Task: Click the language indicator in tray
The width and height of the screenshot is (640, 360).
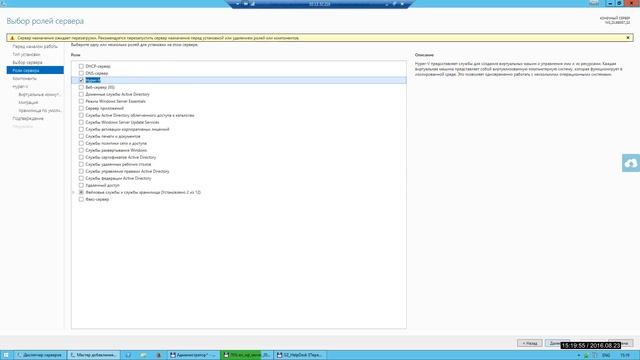Action: click(x=606, y=356)
